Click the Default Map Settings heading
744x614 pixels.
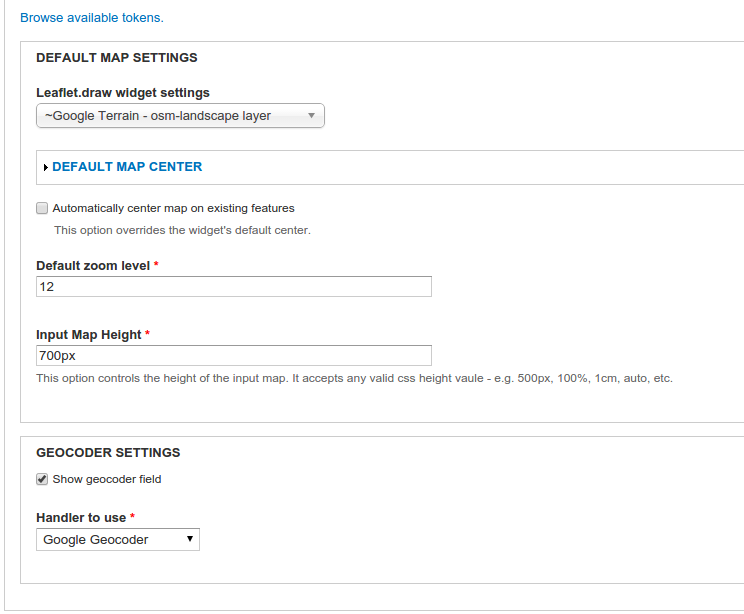click(117, 57)
